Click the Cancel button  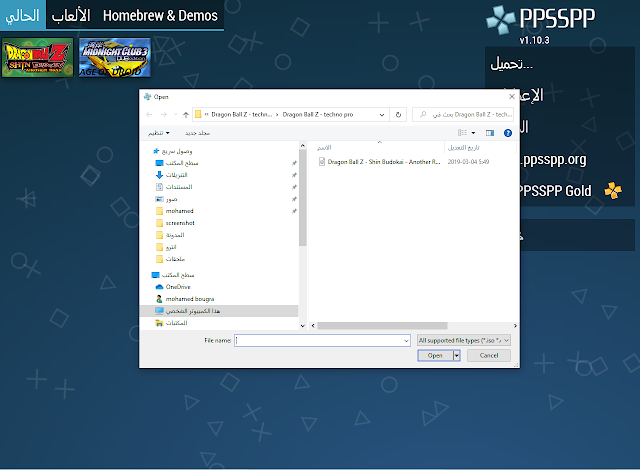tap(489, 355)
